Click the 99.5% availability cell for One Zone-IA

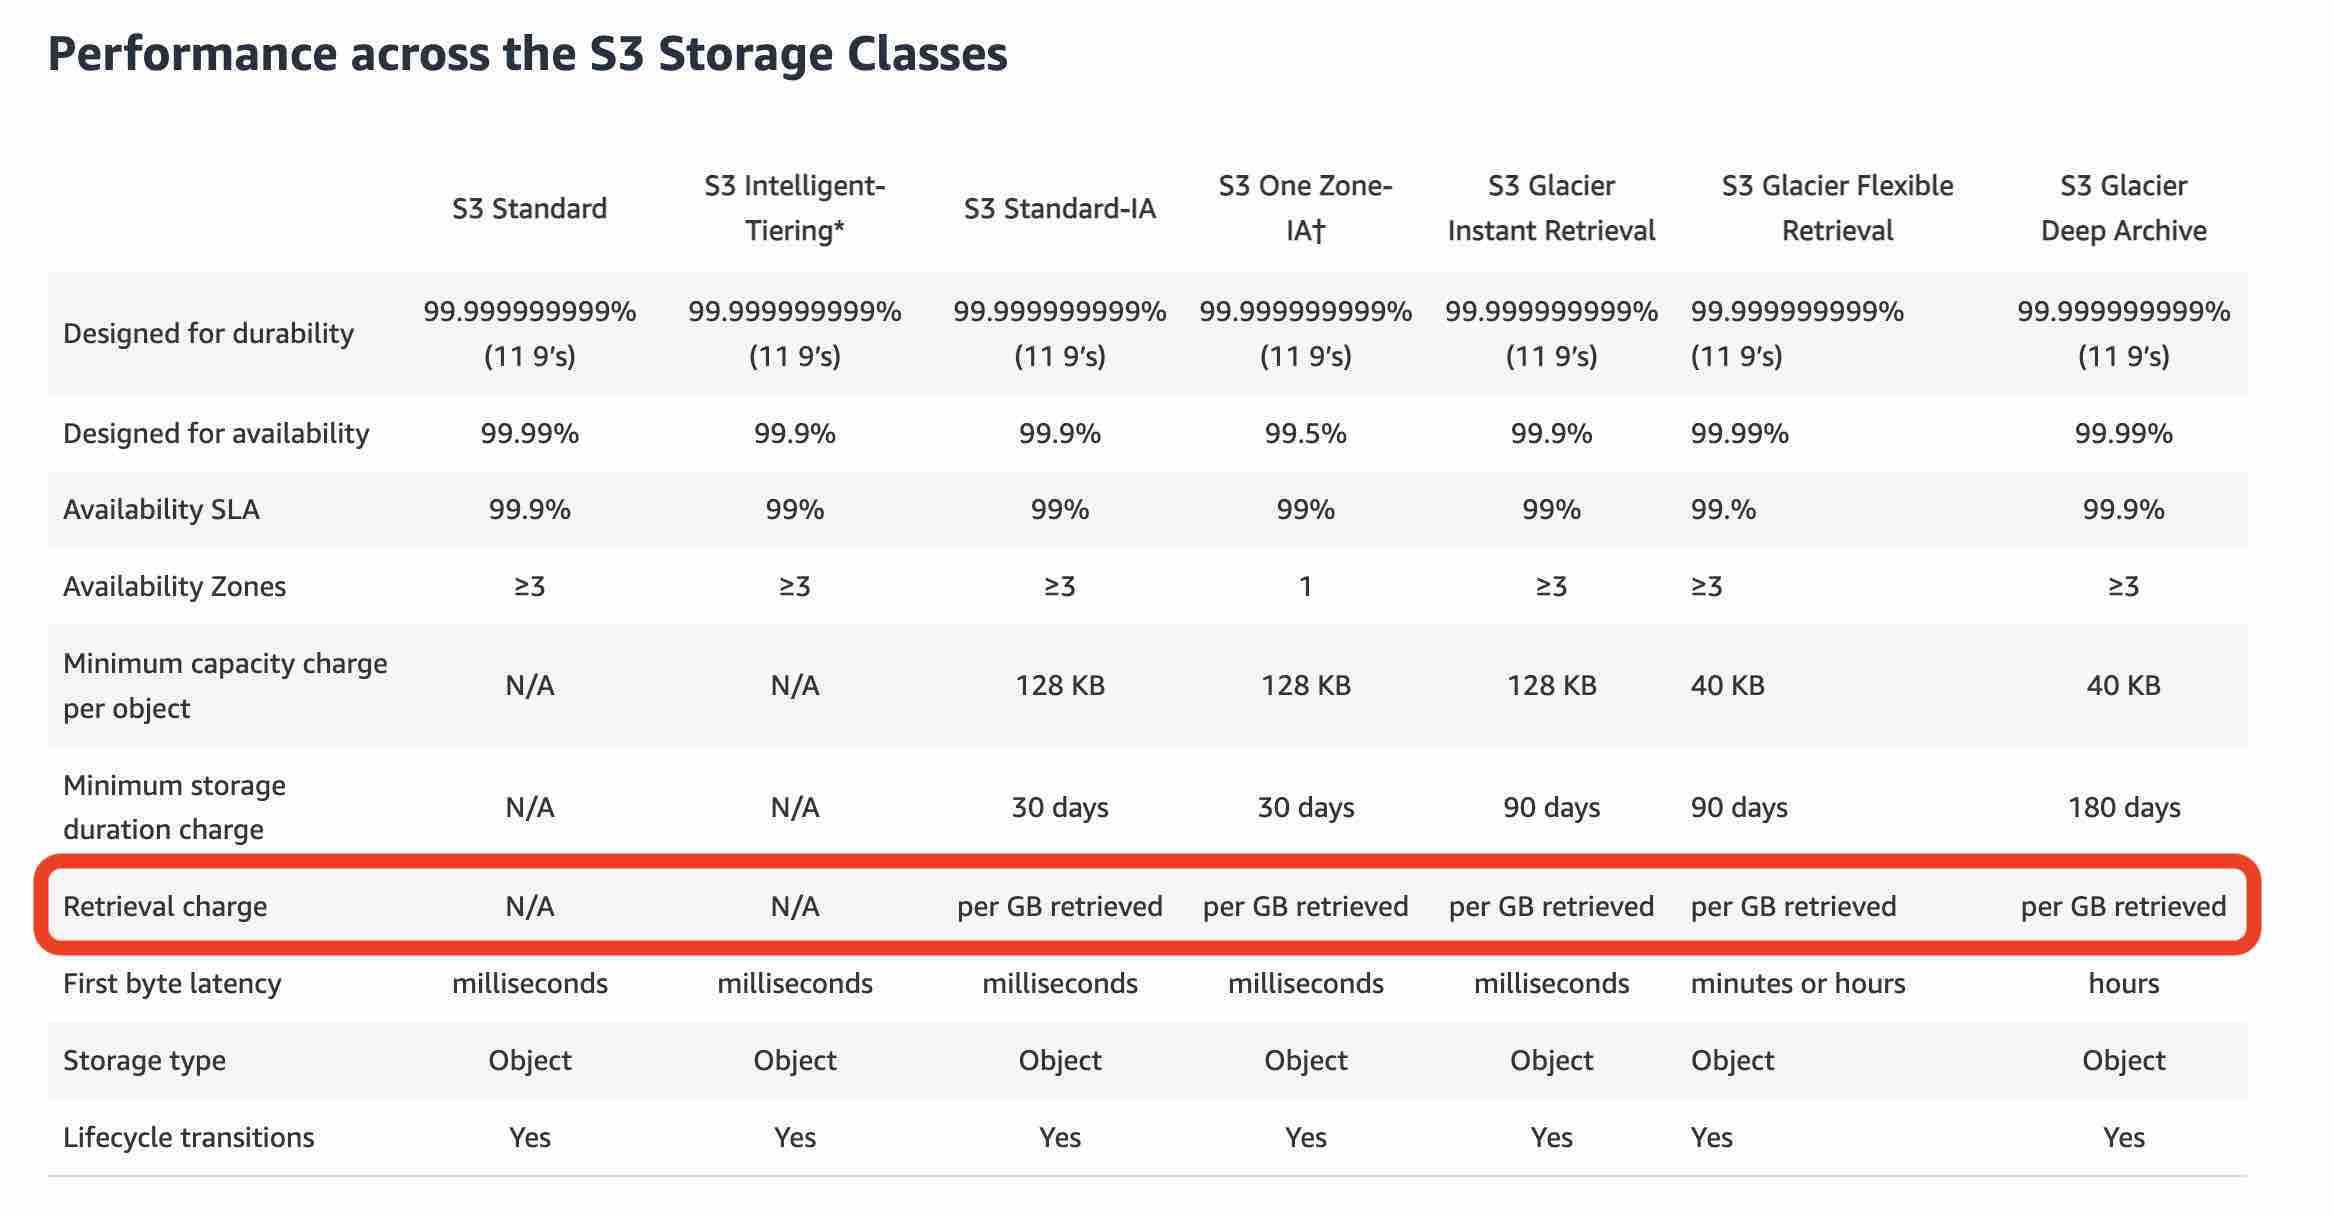pyautogui.click(x=1305, y=433)
